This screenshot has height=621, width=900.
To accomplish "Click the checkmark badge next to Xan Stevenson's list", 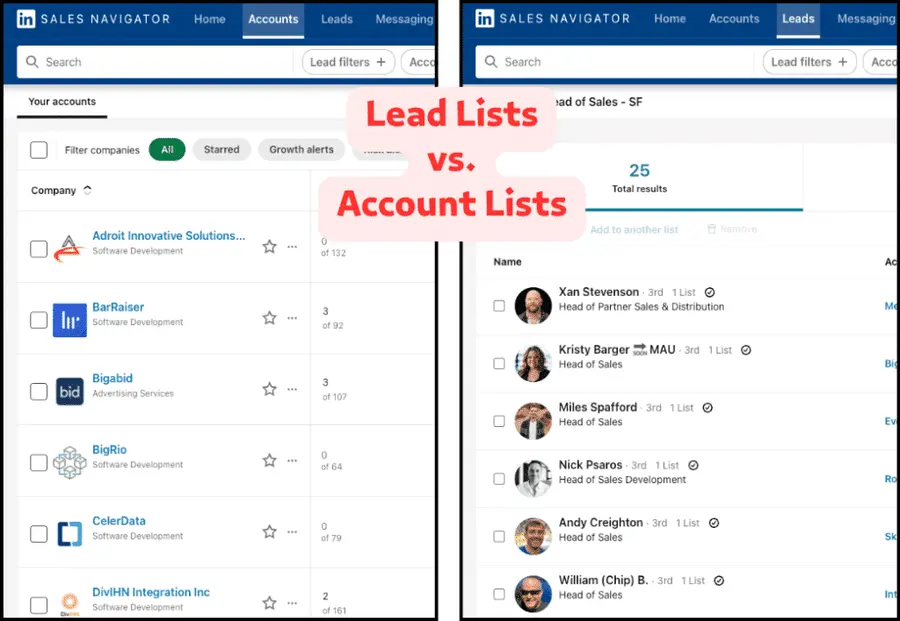I will (x=708, y=292).
